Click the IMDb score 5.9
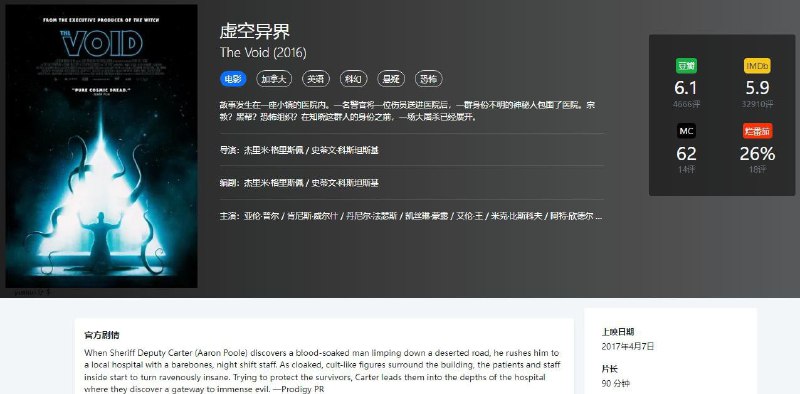 [x=757, y=88]
